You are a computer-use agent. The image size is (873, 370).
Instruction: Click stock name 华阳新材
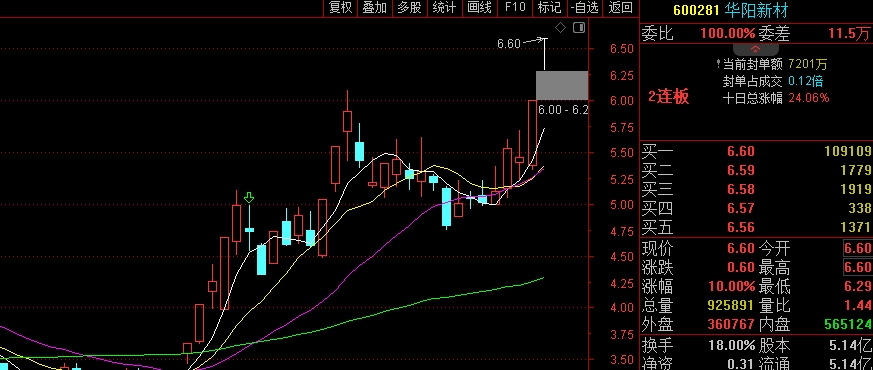click(x=756, y=10)
